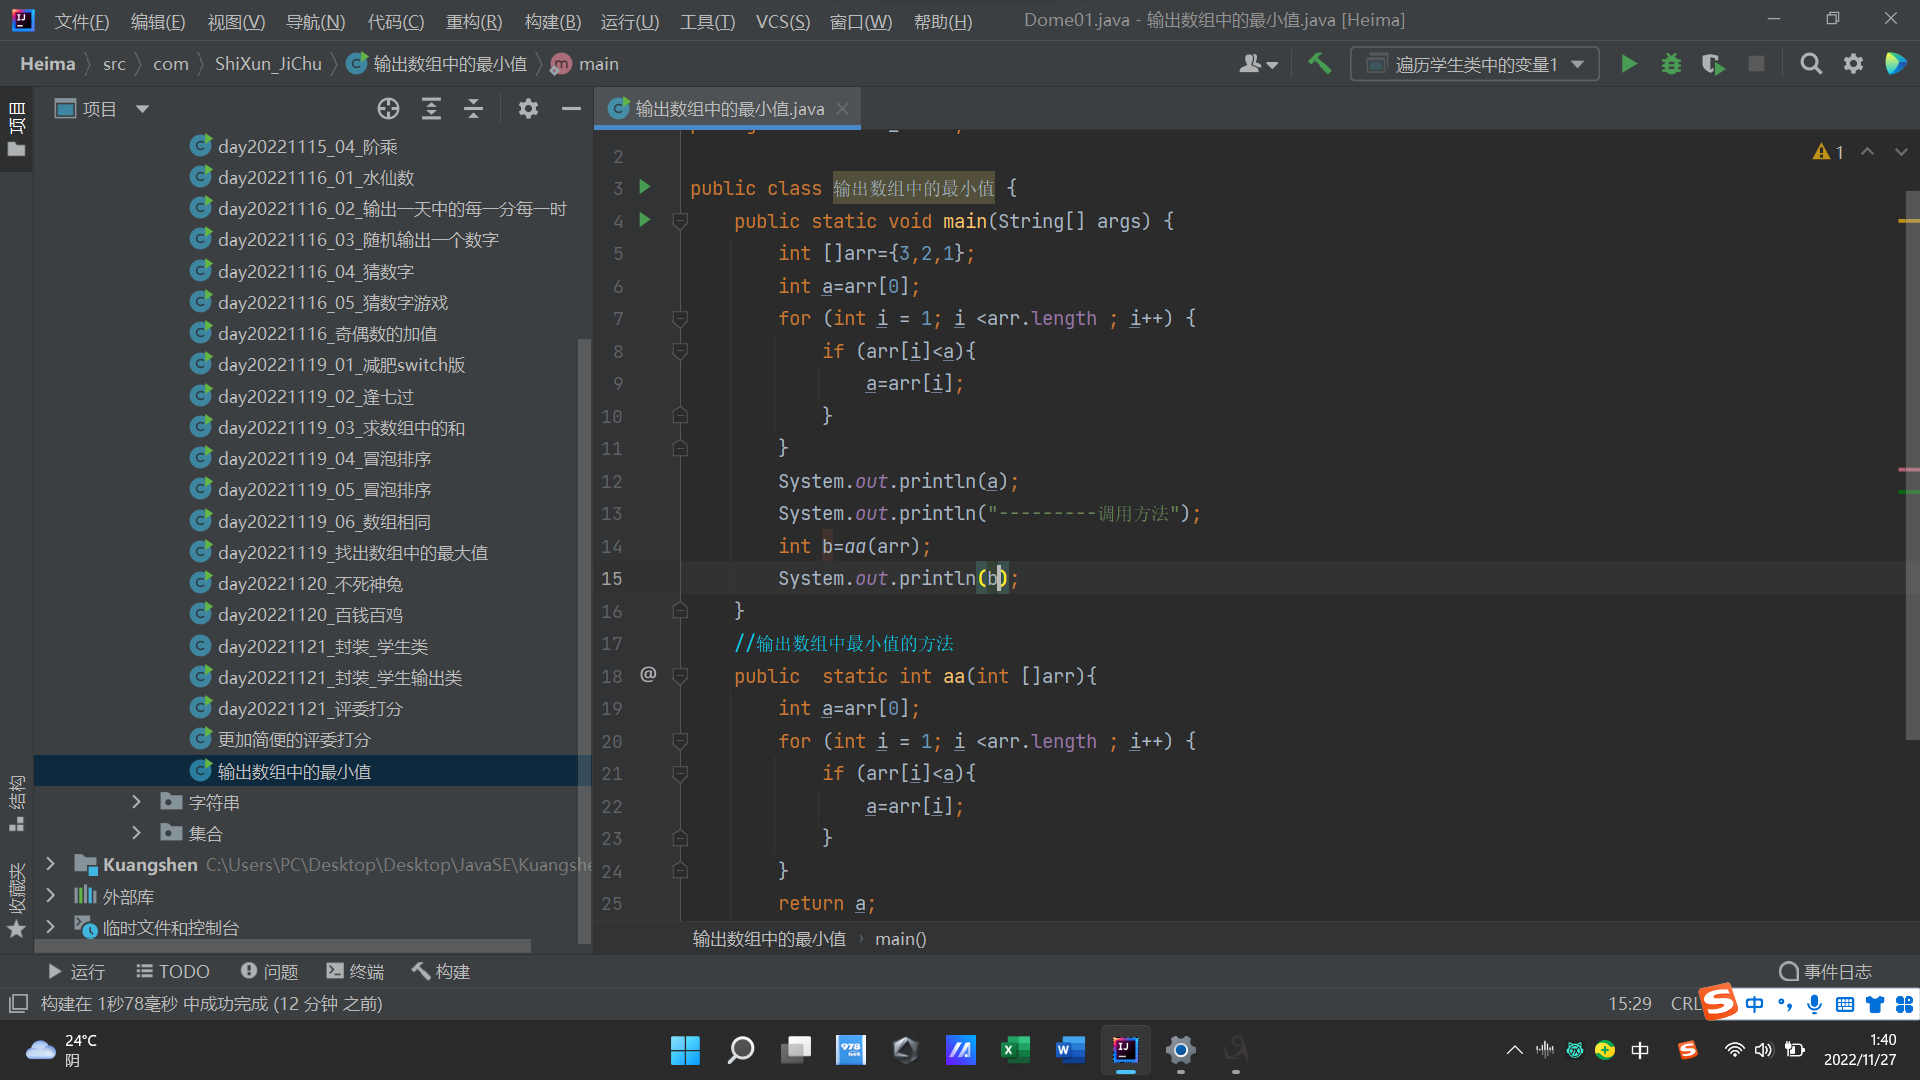Select the 输出数组中的最小值.java editor tab

[729, 109]
